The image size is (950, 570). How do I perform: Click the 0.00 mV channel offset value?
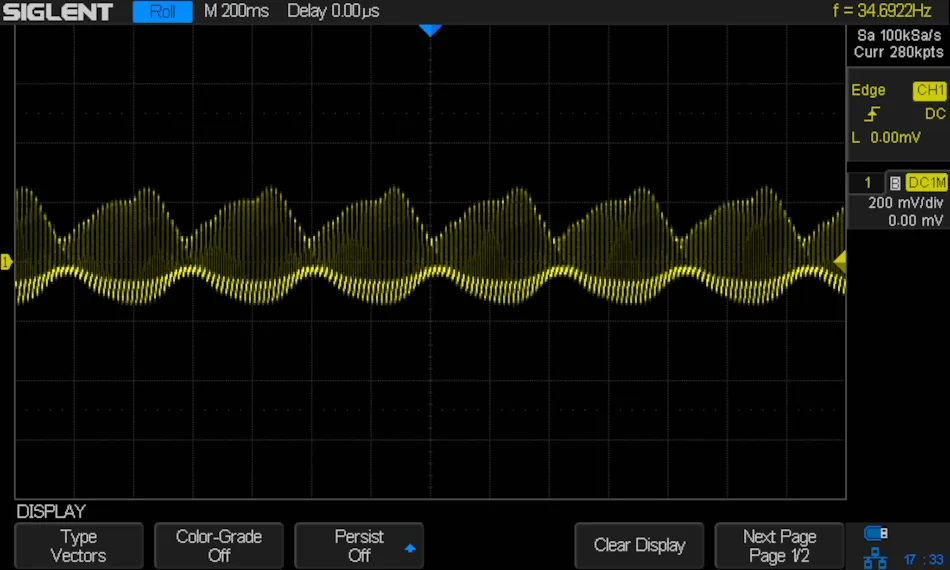coord(915,220)
